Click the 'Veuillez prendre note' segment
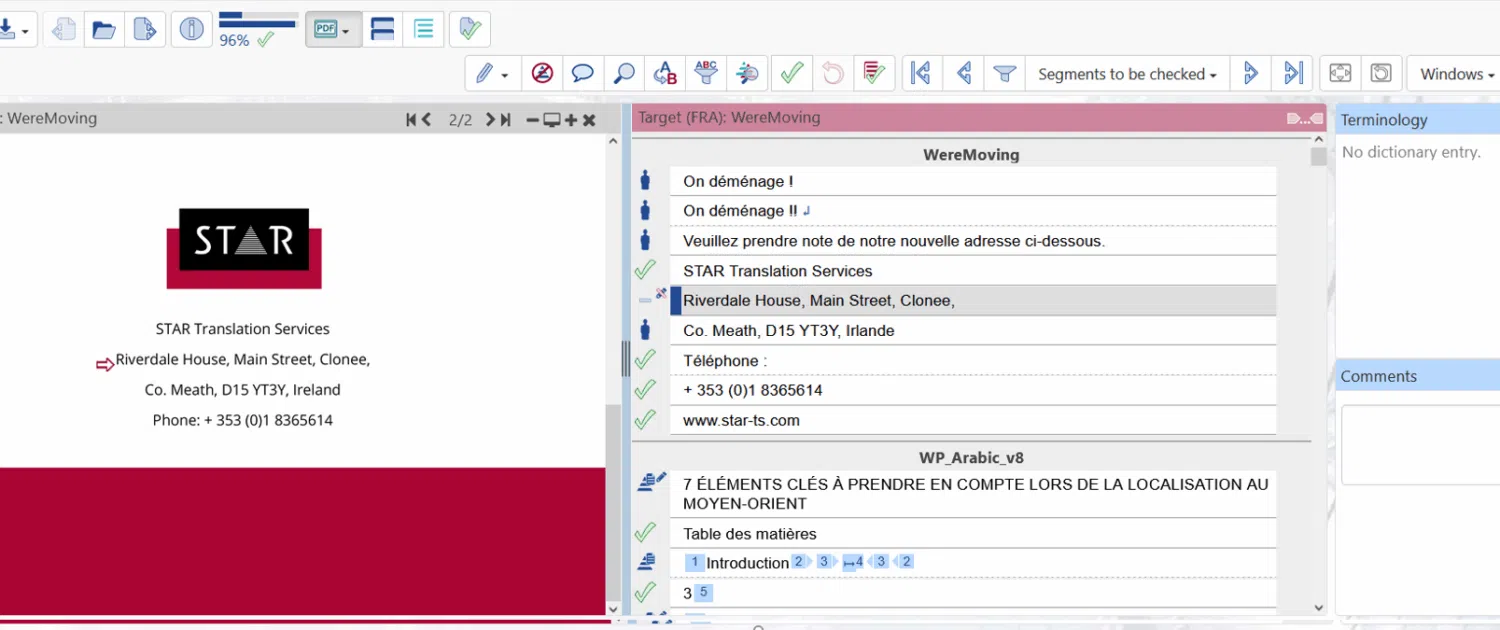This screenshot has width=1500, height=630. point(973,241)
